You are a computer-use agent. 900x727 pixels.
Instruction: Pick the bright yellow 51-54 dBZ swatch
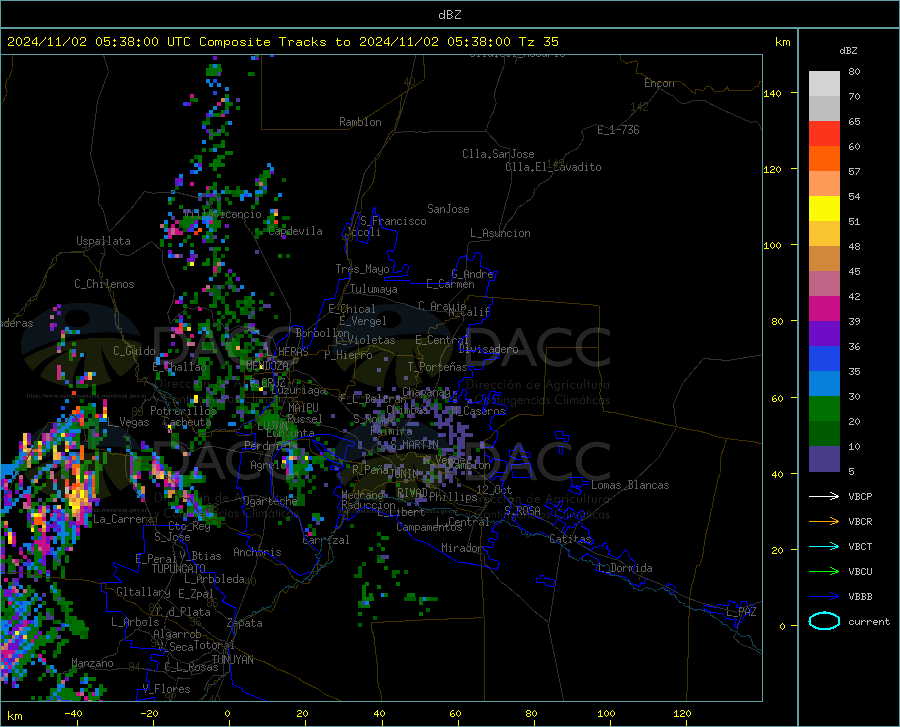point(824,209)
